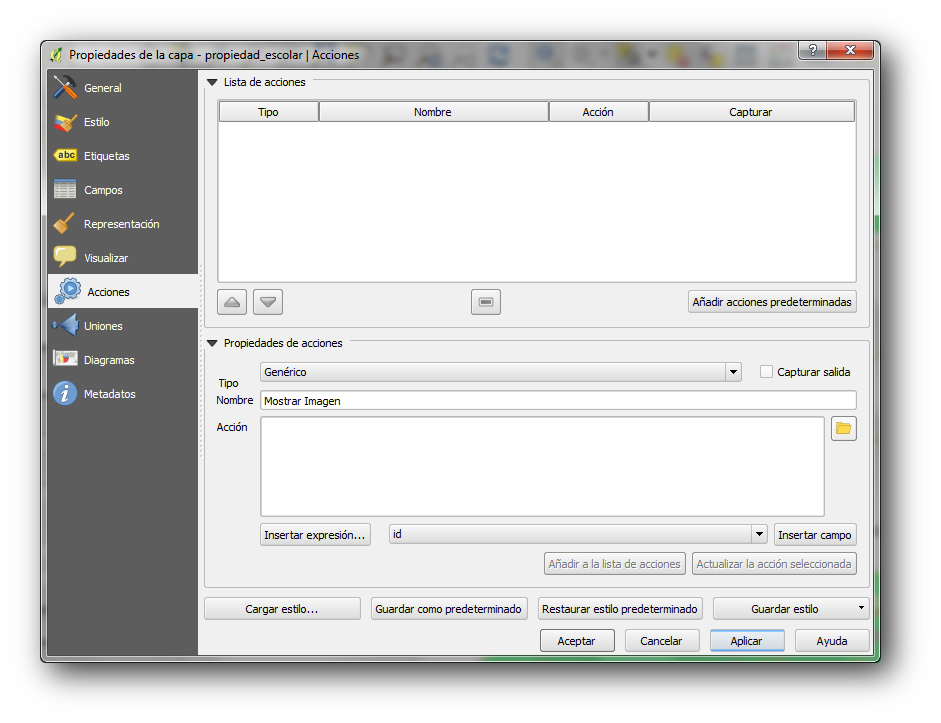Click the Estilo paintbrush icon

pos(65,122)
